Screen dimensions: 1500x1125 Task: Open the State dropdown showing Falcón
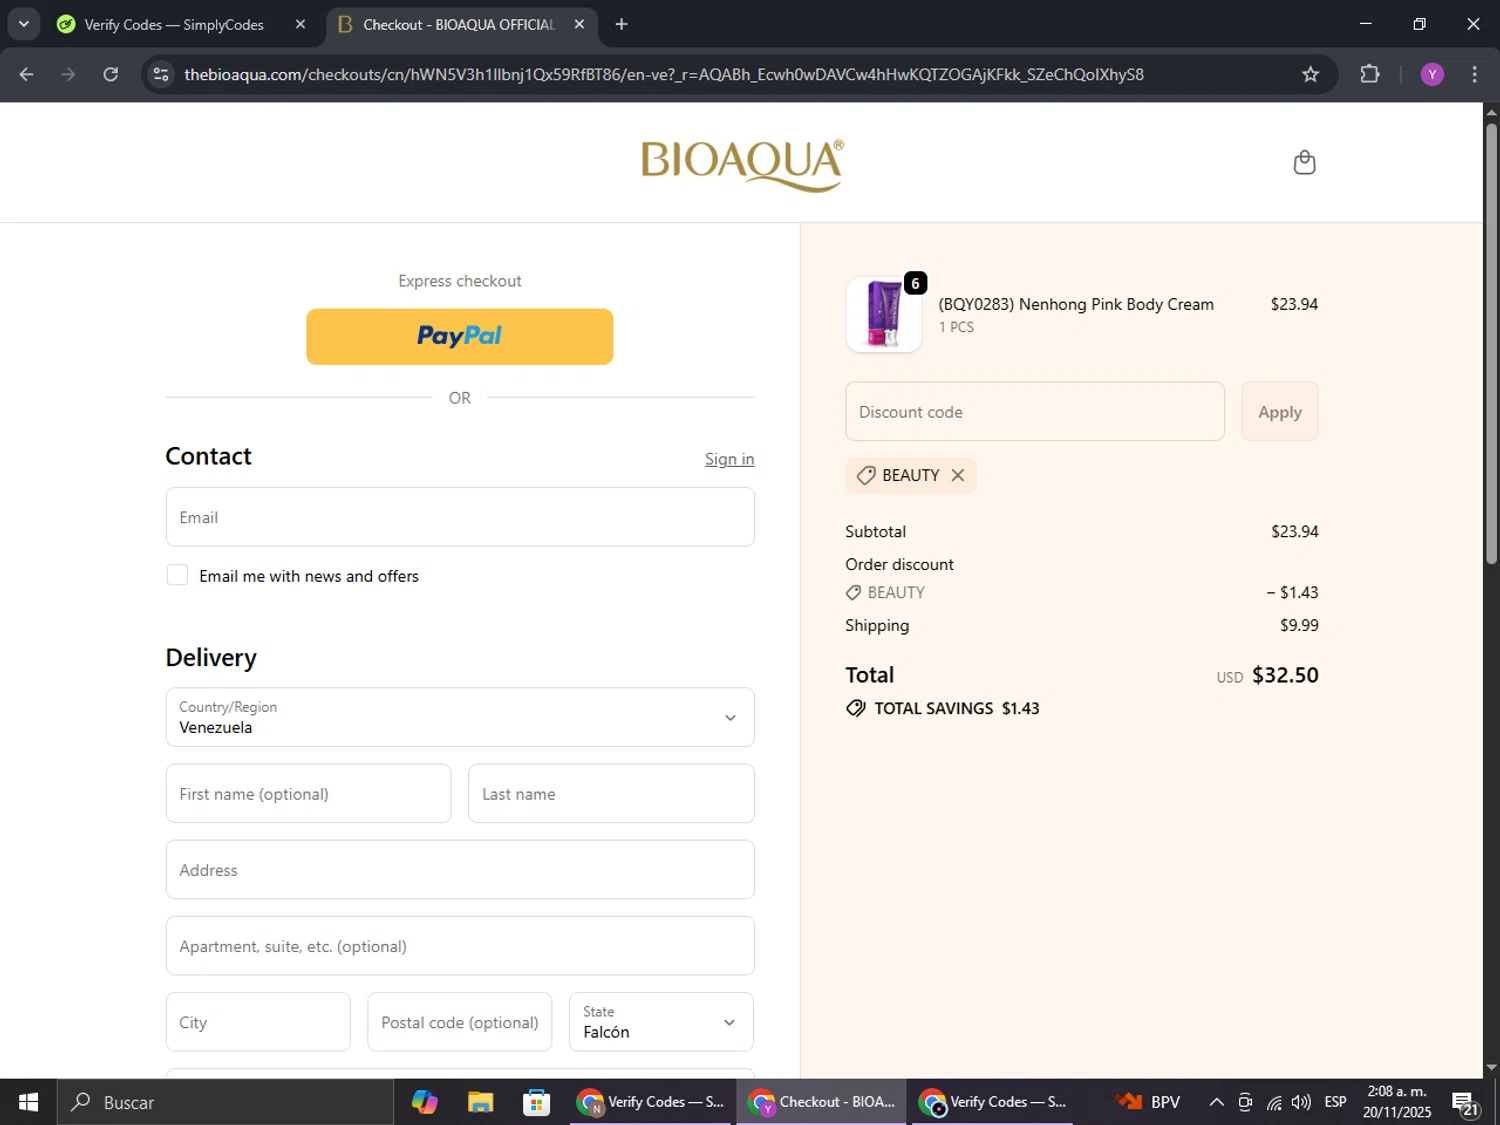coord(661,1022)
